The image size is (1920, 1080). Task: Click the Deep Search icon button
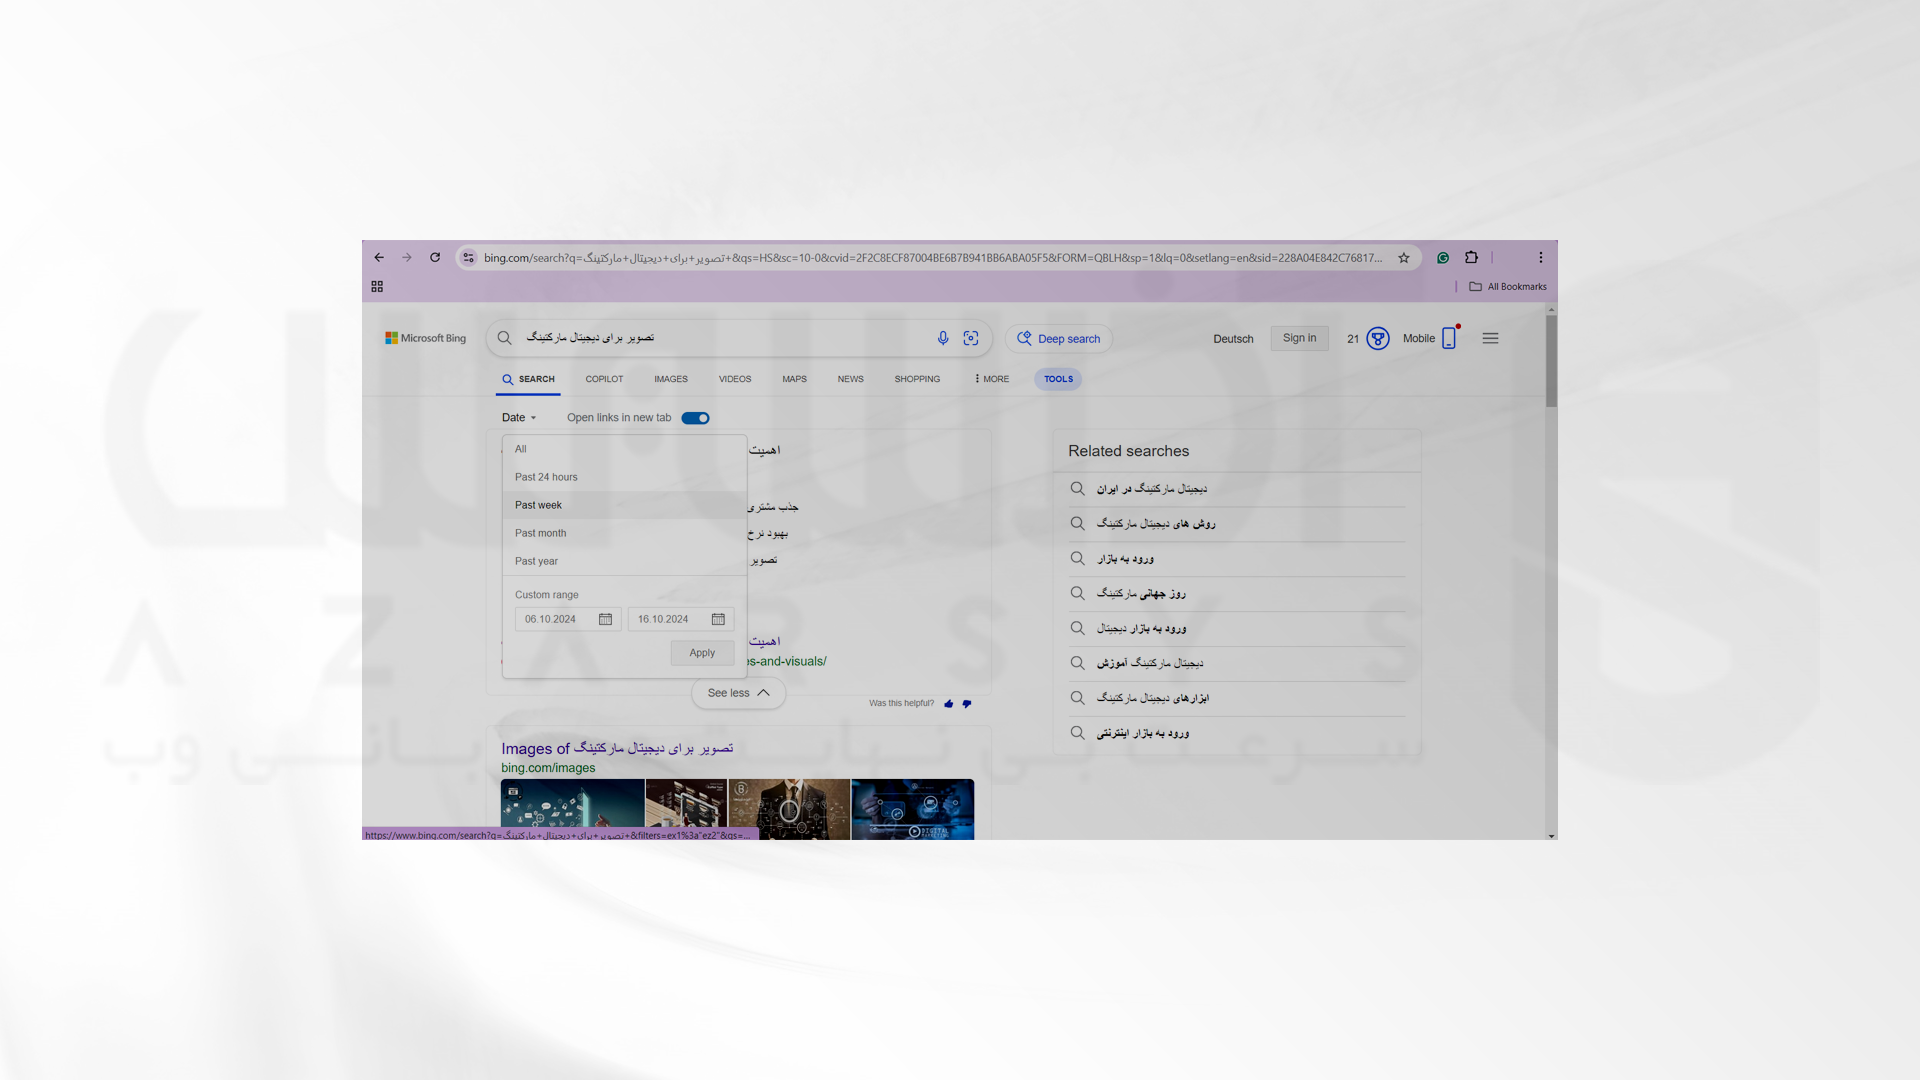click(x=1025, y=338)
